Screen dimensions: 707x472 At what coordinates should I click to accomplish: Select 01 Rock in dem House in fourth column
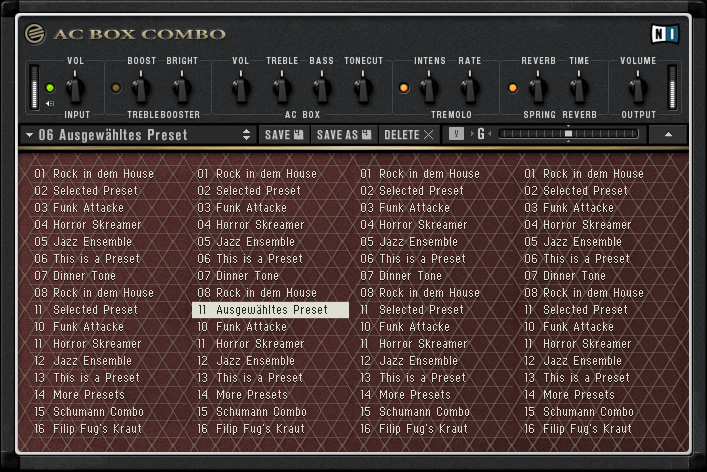(584, 174)
